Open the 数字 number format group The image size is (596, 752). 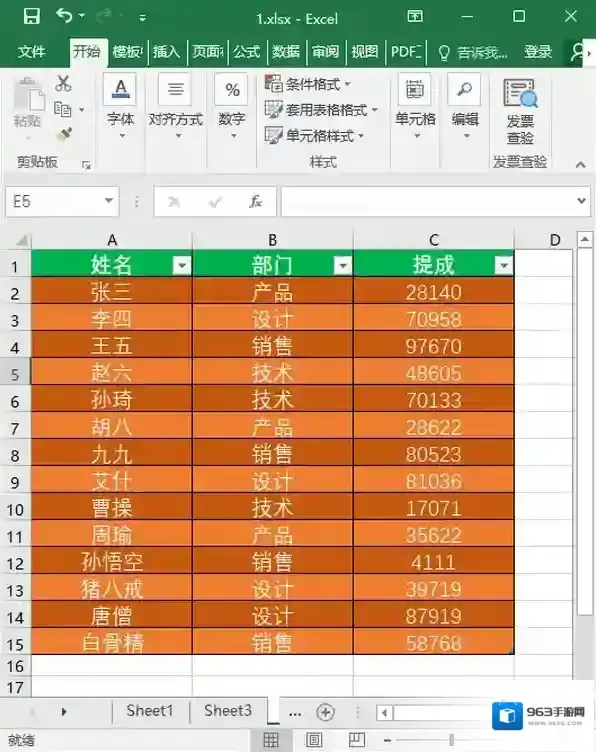[232, 106]
